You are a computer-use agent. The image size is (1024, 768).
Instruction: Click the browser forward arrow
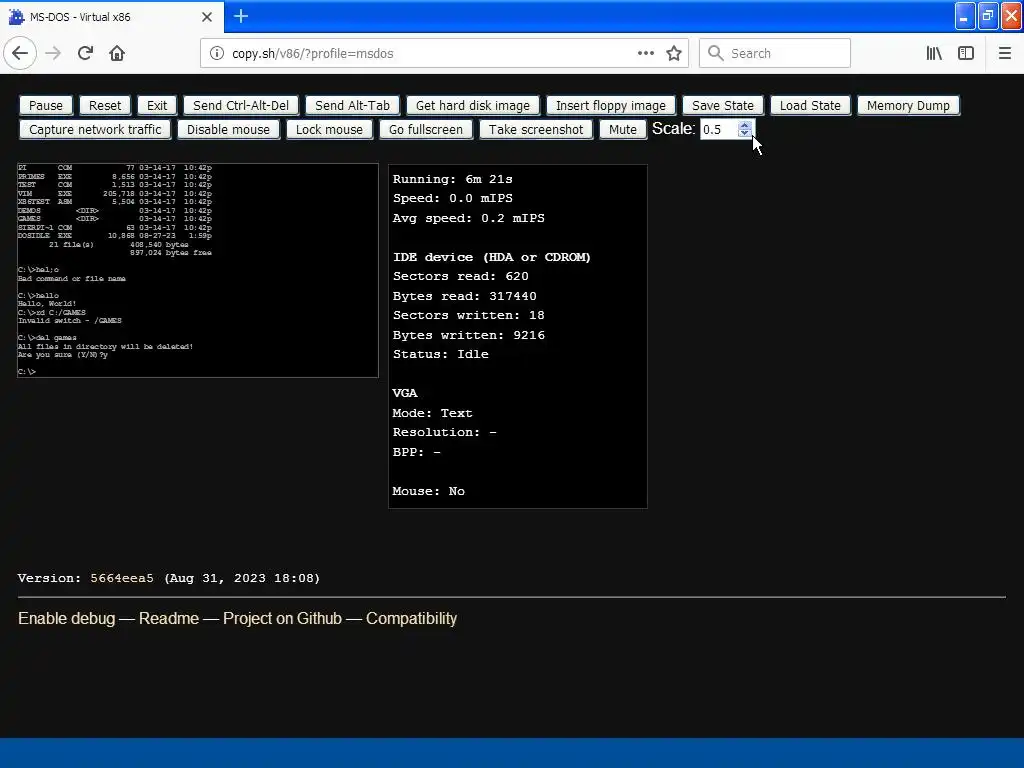pyautogui.click(x=53, y=54)
